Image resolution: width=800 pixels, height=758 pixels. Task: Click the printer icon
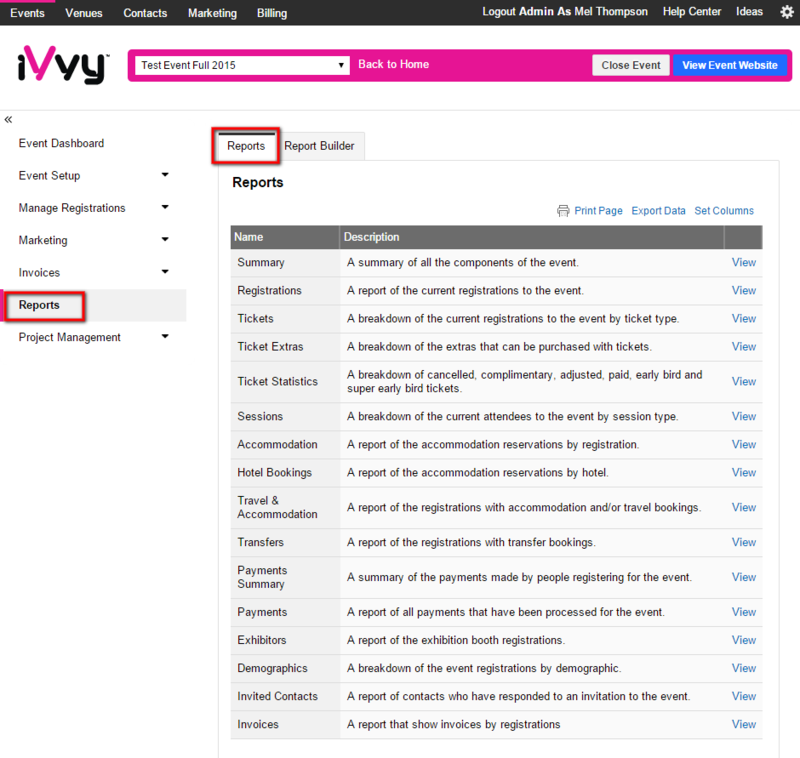point(563,211)
